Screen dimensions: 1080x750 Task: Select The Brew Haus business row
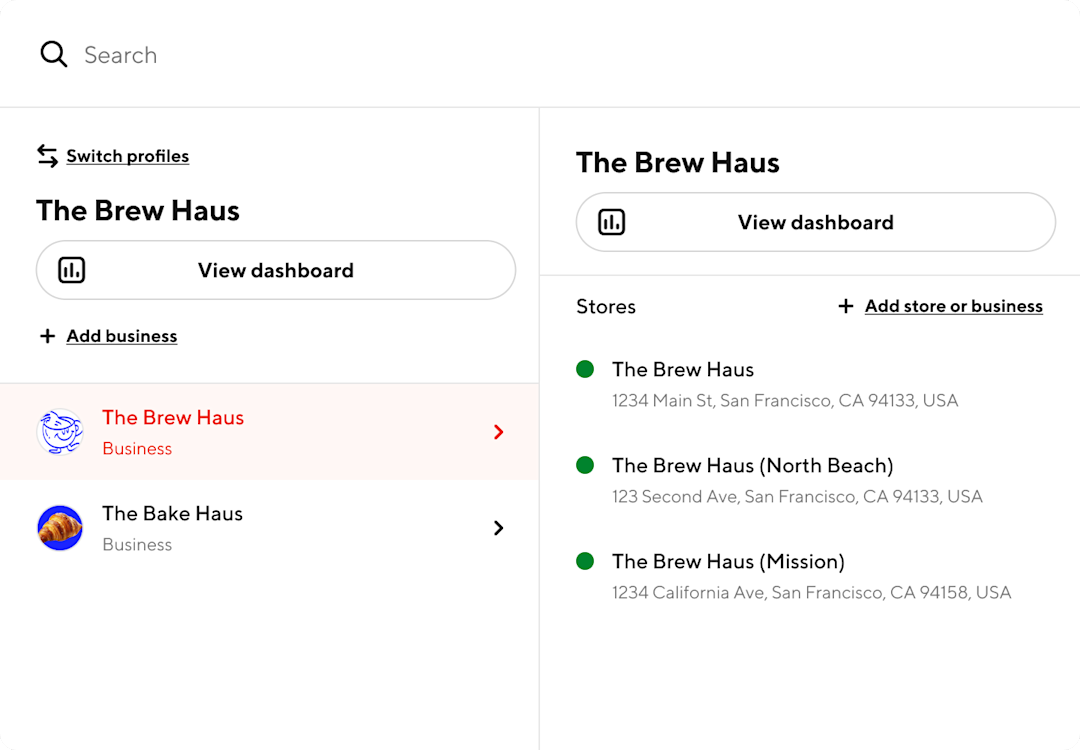(269, 432)
